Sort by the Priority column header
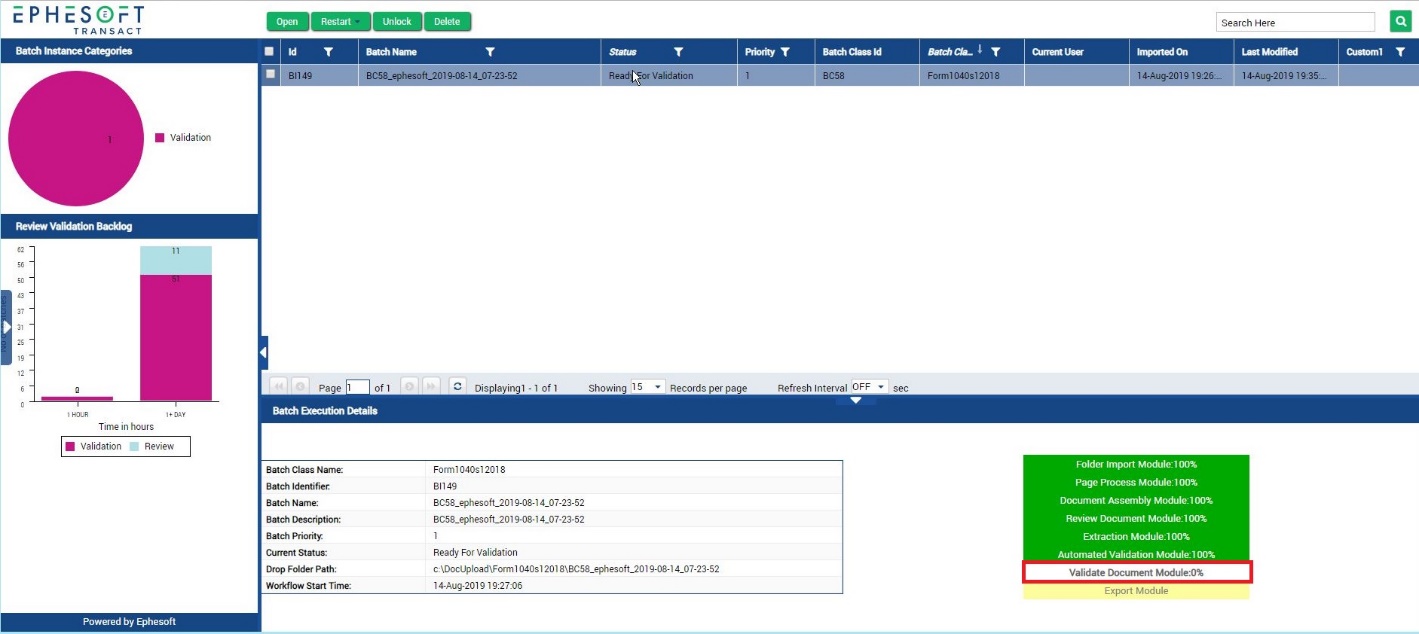This screenshot has height=634, width=1419. pyautogui.click(x=759, y=52)
